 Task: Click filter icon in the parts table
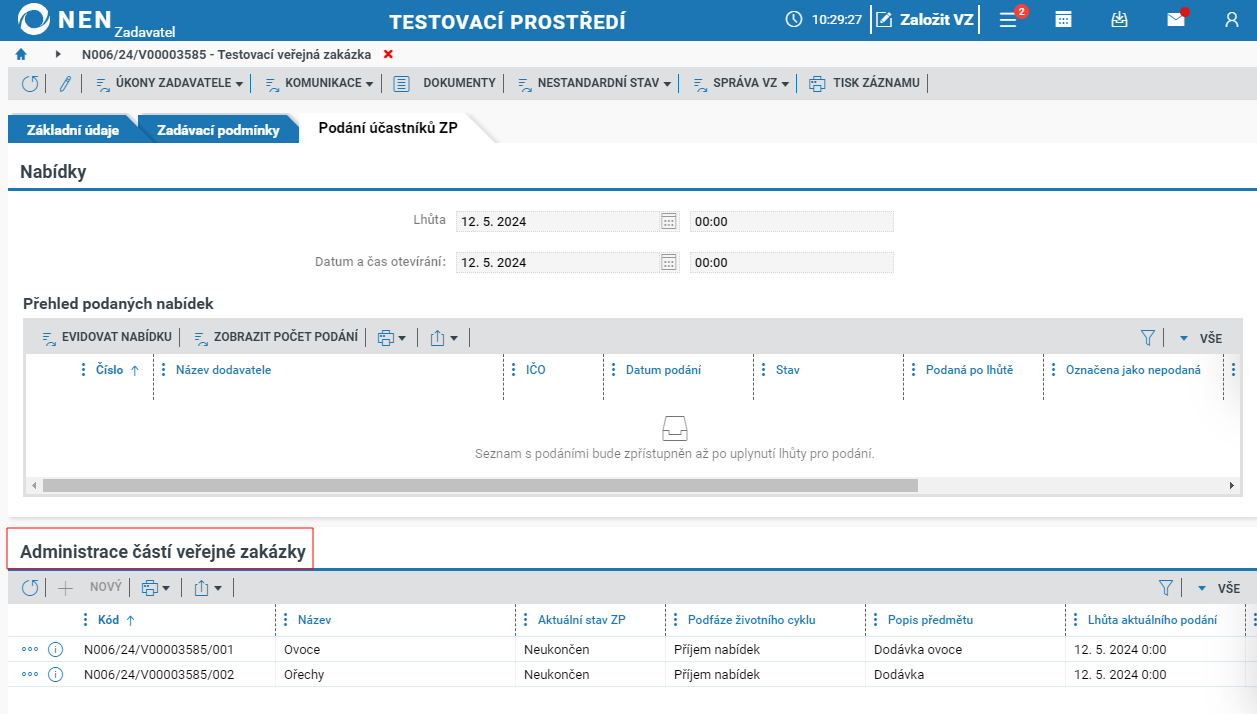[x=1166, y=588]
